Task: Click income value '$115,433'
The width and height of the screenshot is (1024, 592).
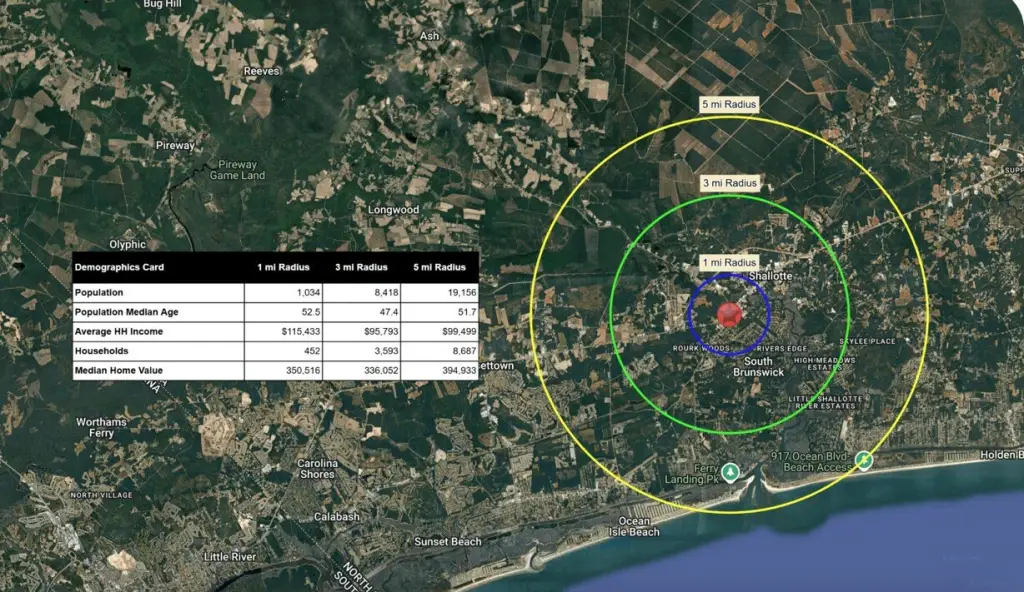Action: 301,331
